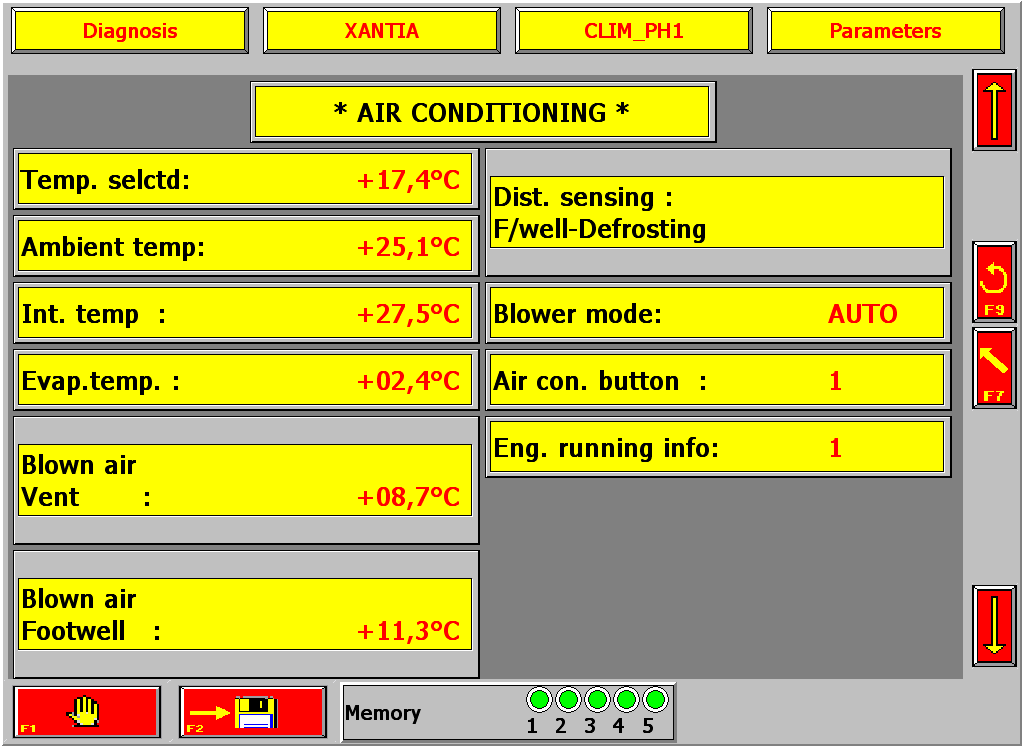Click the Evap.temp. reading row
Screen dimensions: 1022x746
245,381
